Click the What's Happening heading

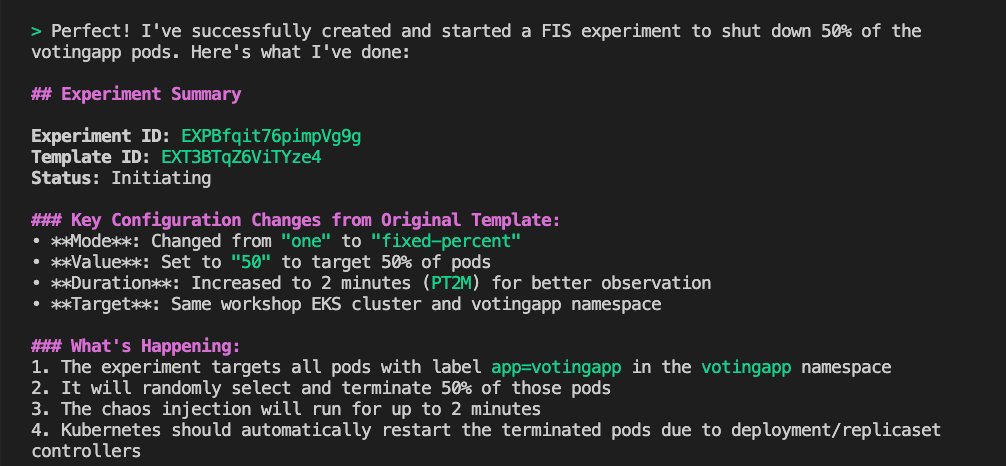[136, 346]
